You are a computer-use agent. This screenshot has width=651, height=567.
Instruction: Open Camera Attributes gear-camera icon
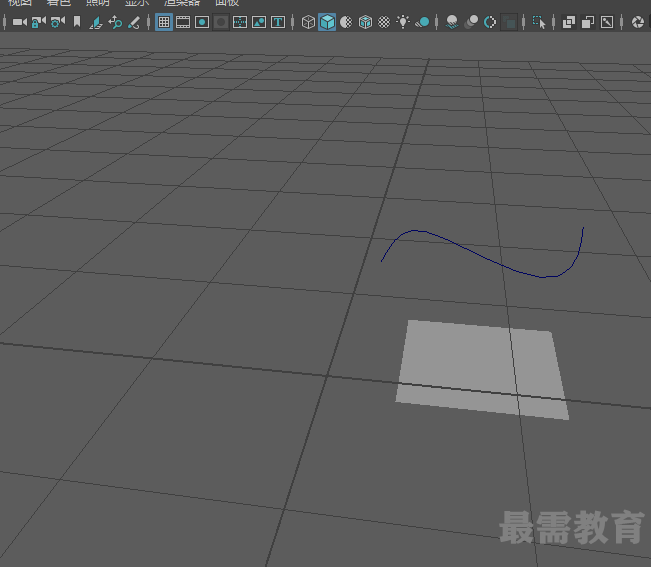point(58,22)
